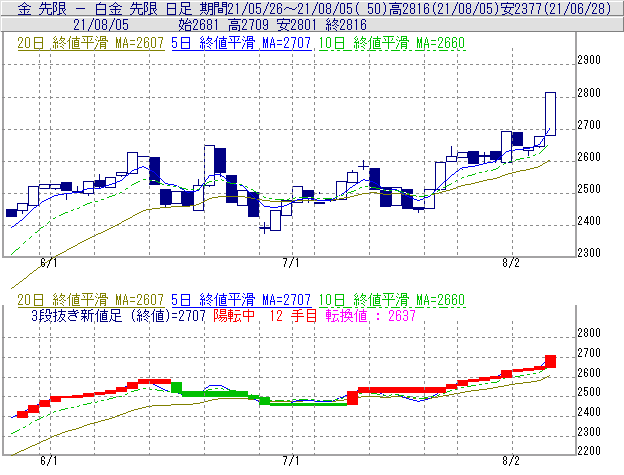Open the 20日 終値平滑 MA=2607 link in lower chart

[x=91, y=300]
